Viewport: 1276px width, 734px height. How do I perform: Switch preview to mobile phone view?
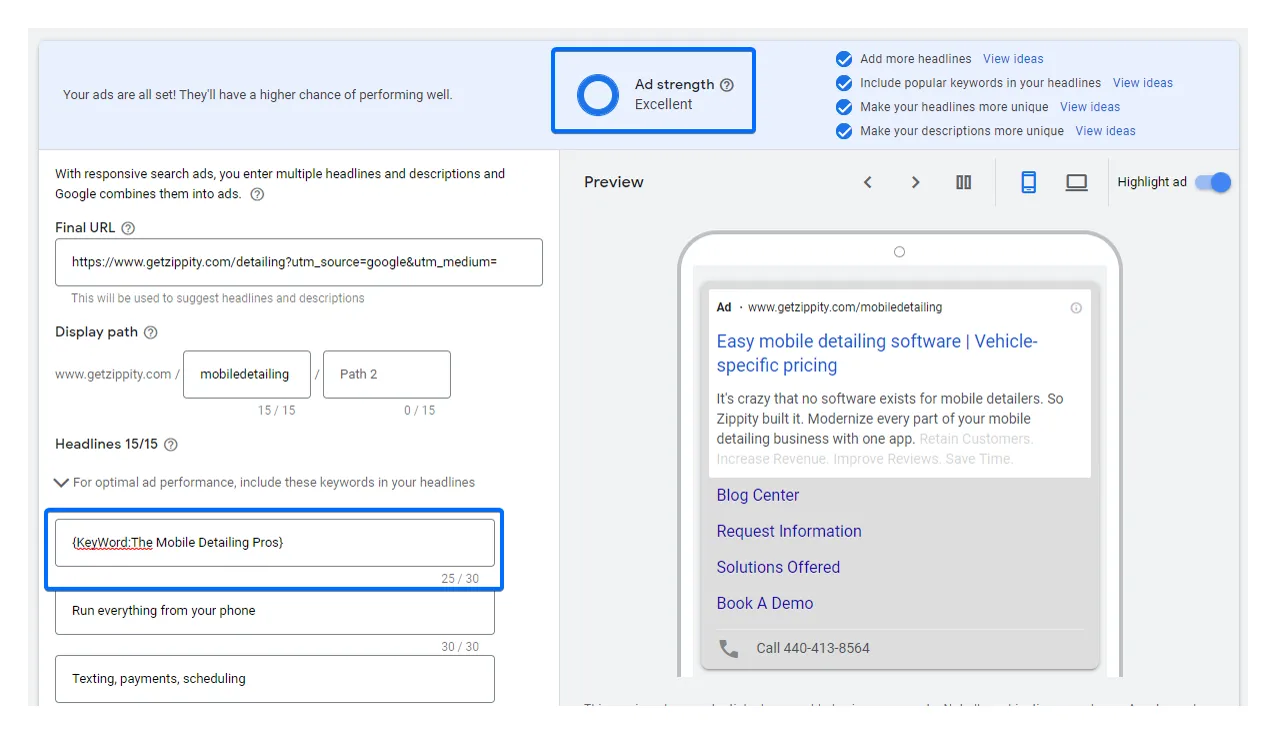[x=1028, y=182]
